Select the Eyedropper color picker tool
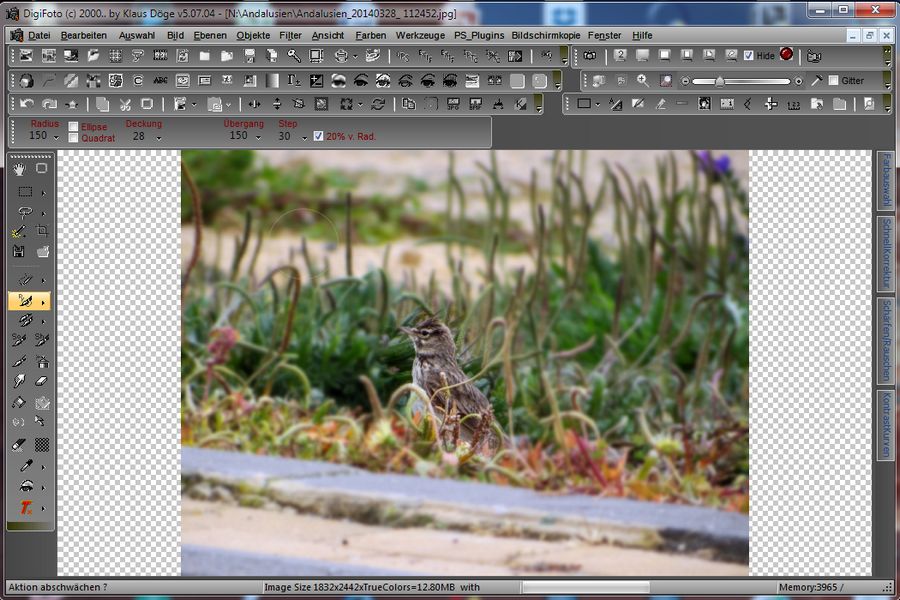The height and width of the screenshot is (600, 900). point(25,466)
